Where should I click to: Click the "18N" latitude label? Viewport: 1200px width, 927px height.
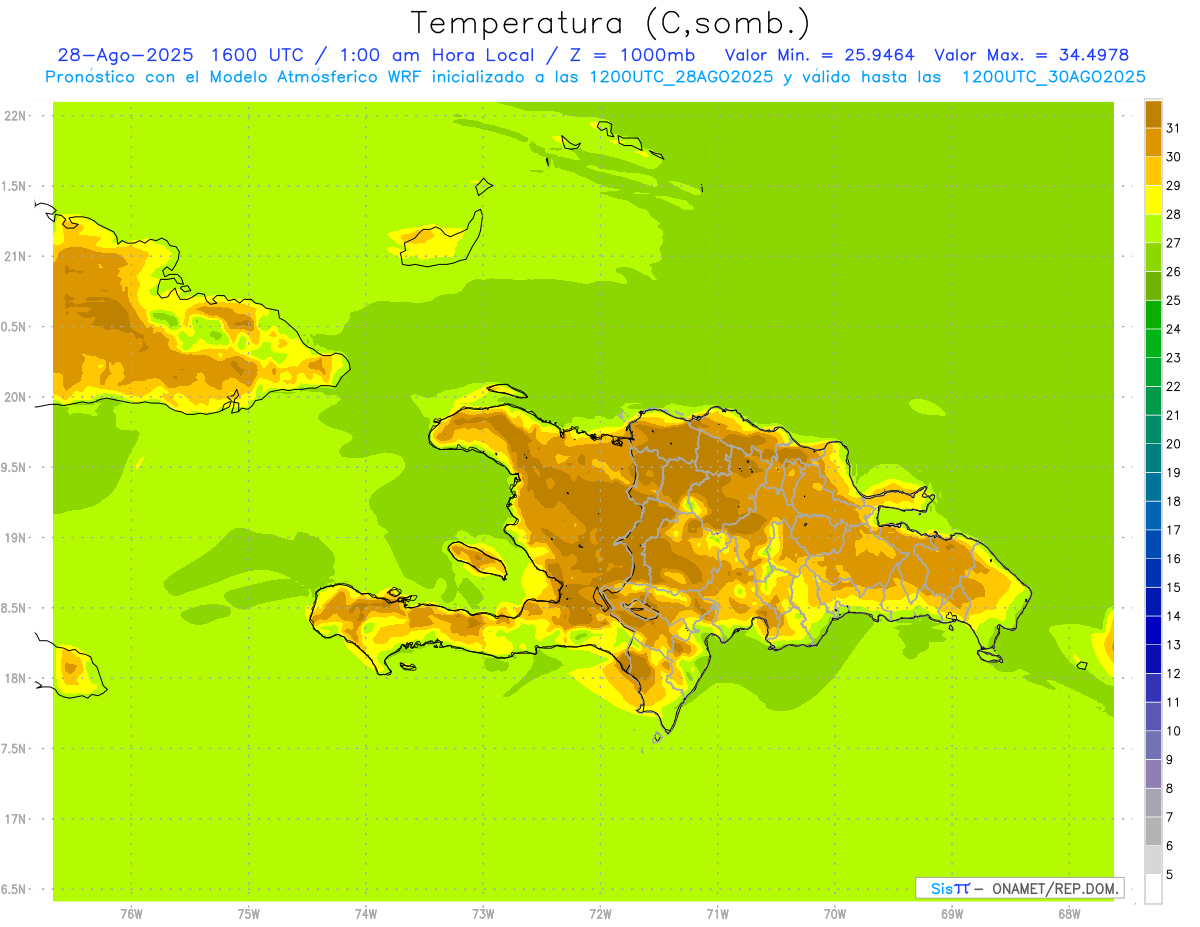[15, 678]
